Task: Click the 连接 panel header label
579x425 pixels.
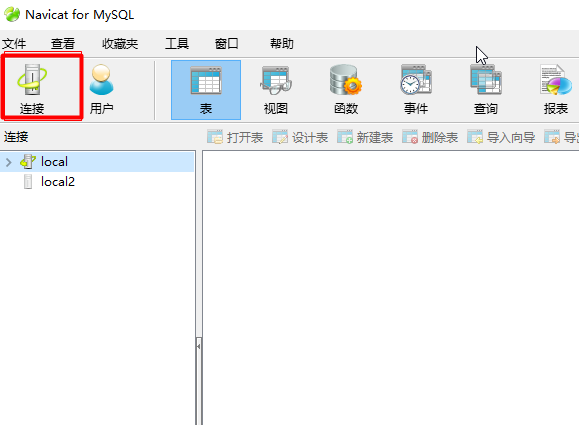Action: tap(16, 137)
